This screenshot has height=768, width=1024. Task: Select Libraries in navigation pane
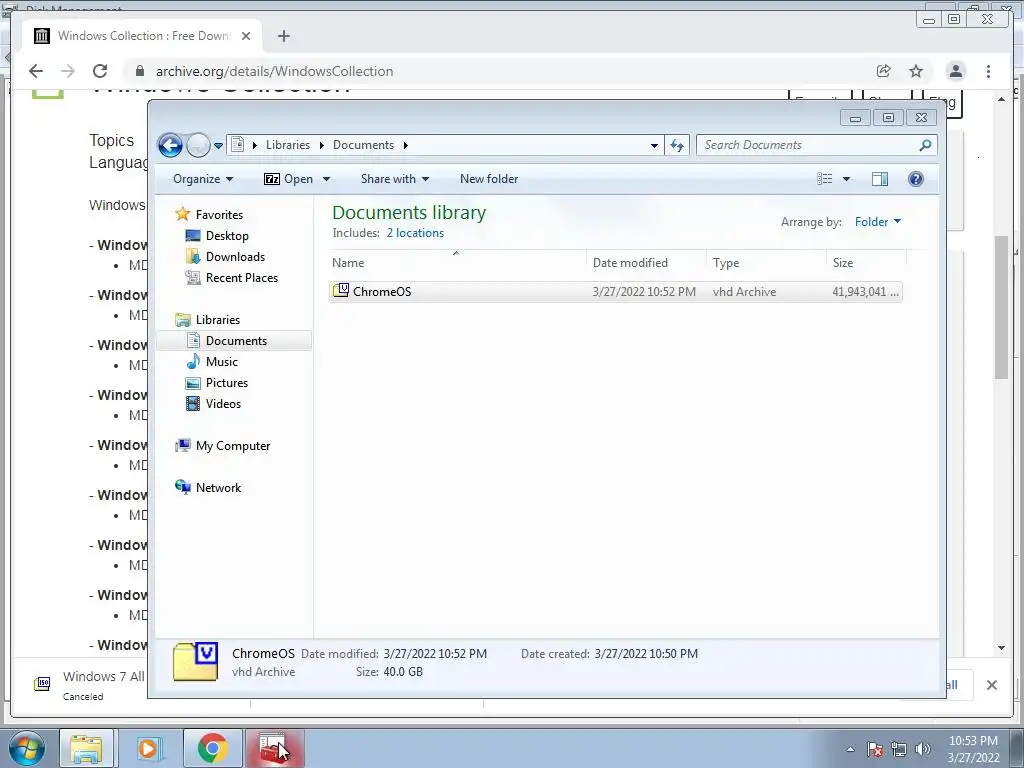click(217, 320)
